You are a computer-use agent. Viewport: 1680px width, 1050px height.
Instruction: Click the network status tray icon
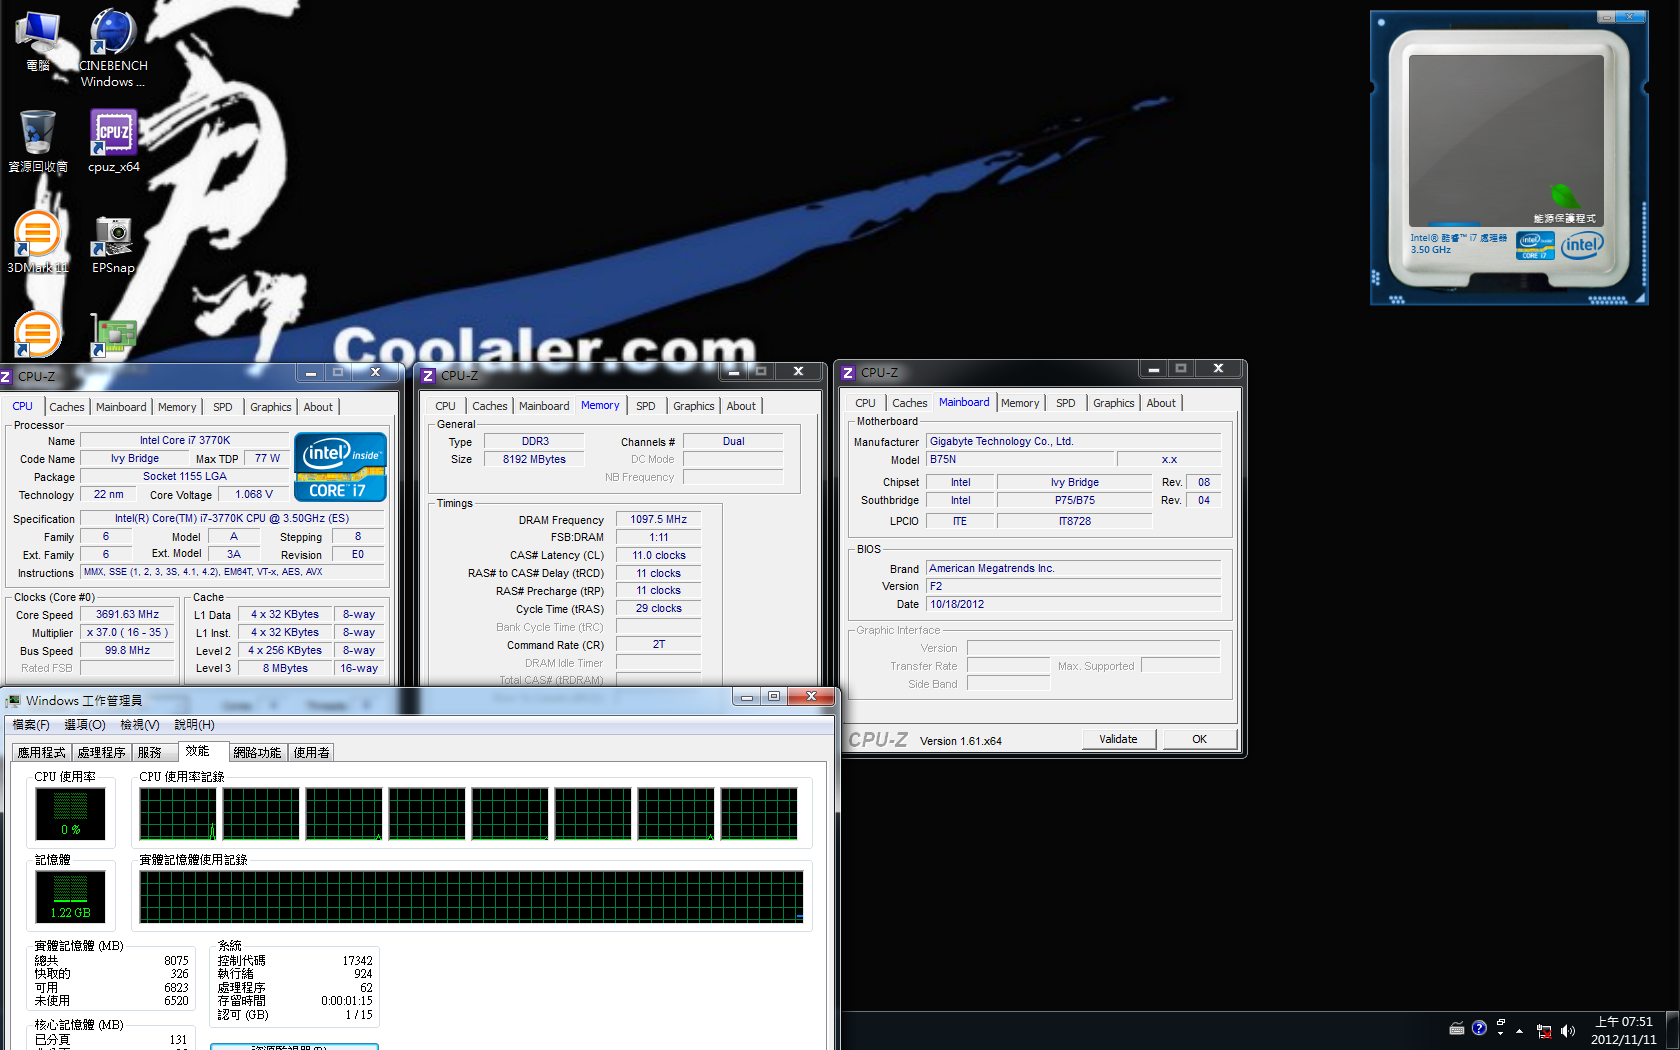pyautogui.click(x=1544, y=1031)
